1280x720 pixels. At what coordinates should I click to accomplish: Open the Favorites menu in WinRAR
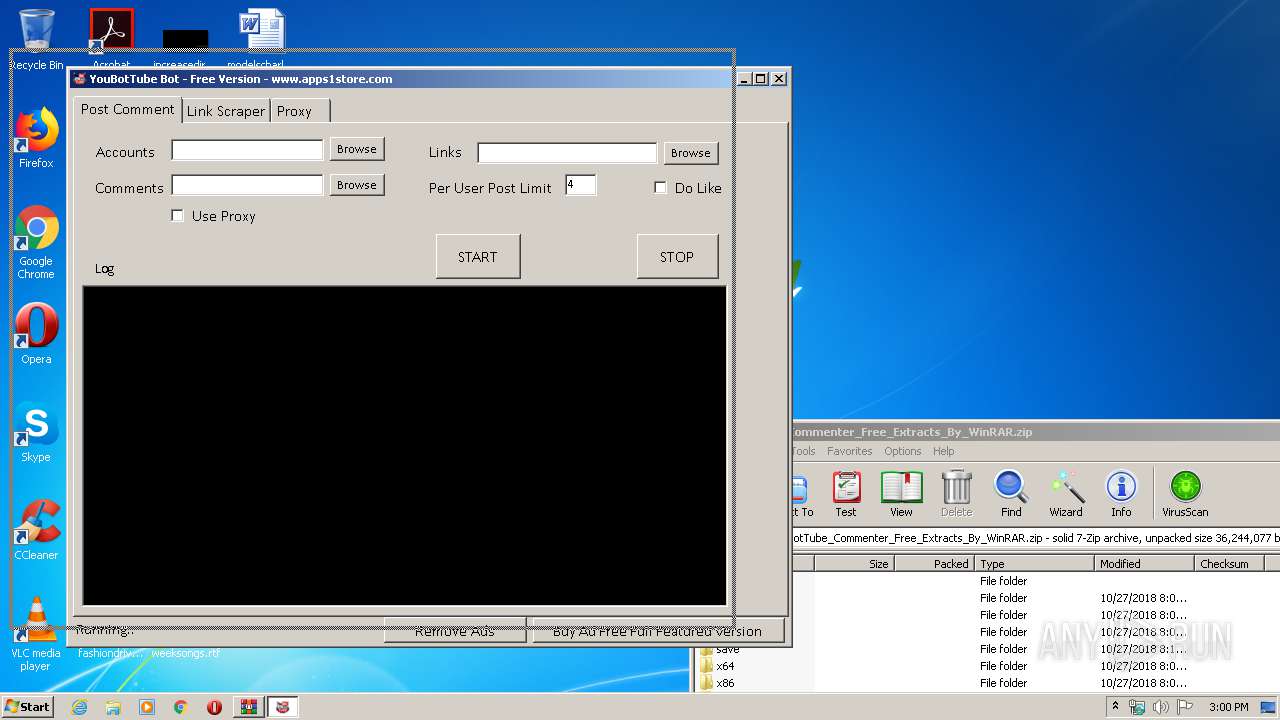pyautogui.click(x=849, y=451)
